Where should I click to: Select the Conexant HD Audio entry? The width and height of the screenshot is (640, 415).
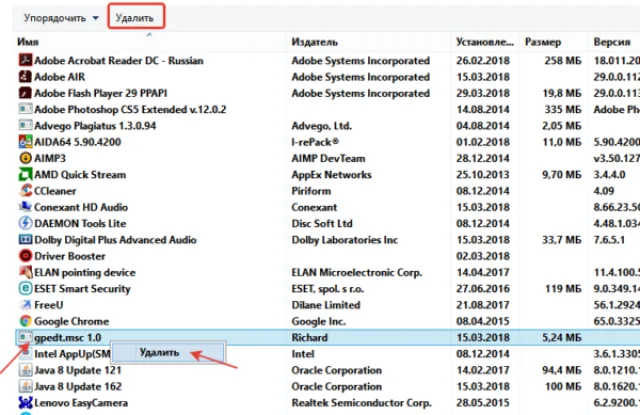pyautogui.click(x=81, y=207)
